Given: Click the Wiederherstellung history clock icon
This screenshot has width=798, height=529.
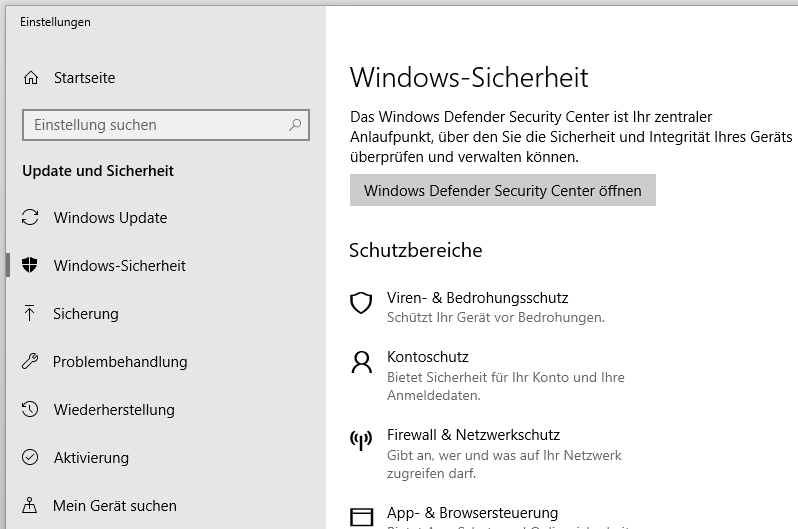Looking at the screenshot, I should click(30, 409).
